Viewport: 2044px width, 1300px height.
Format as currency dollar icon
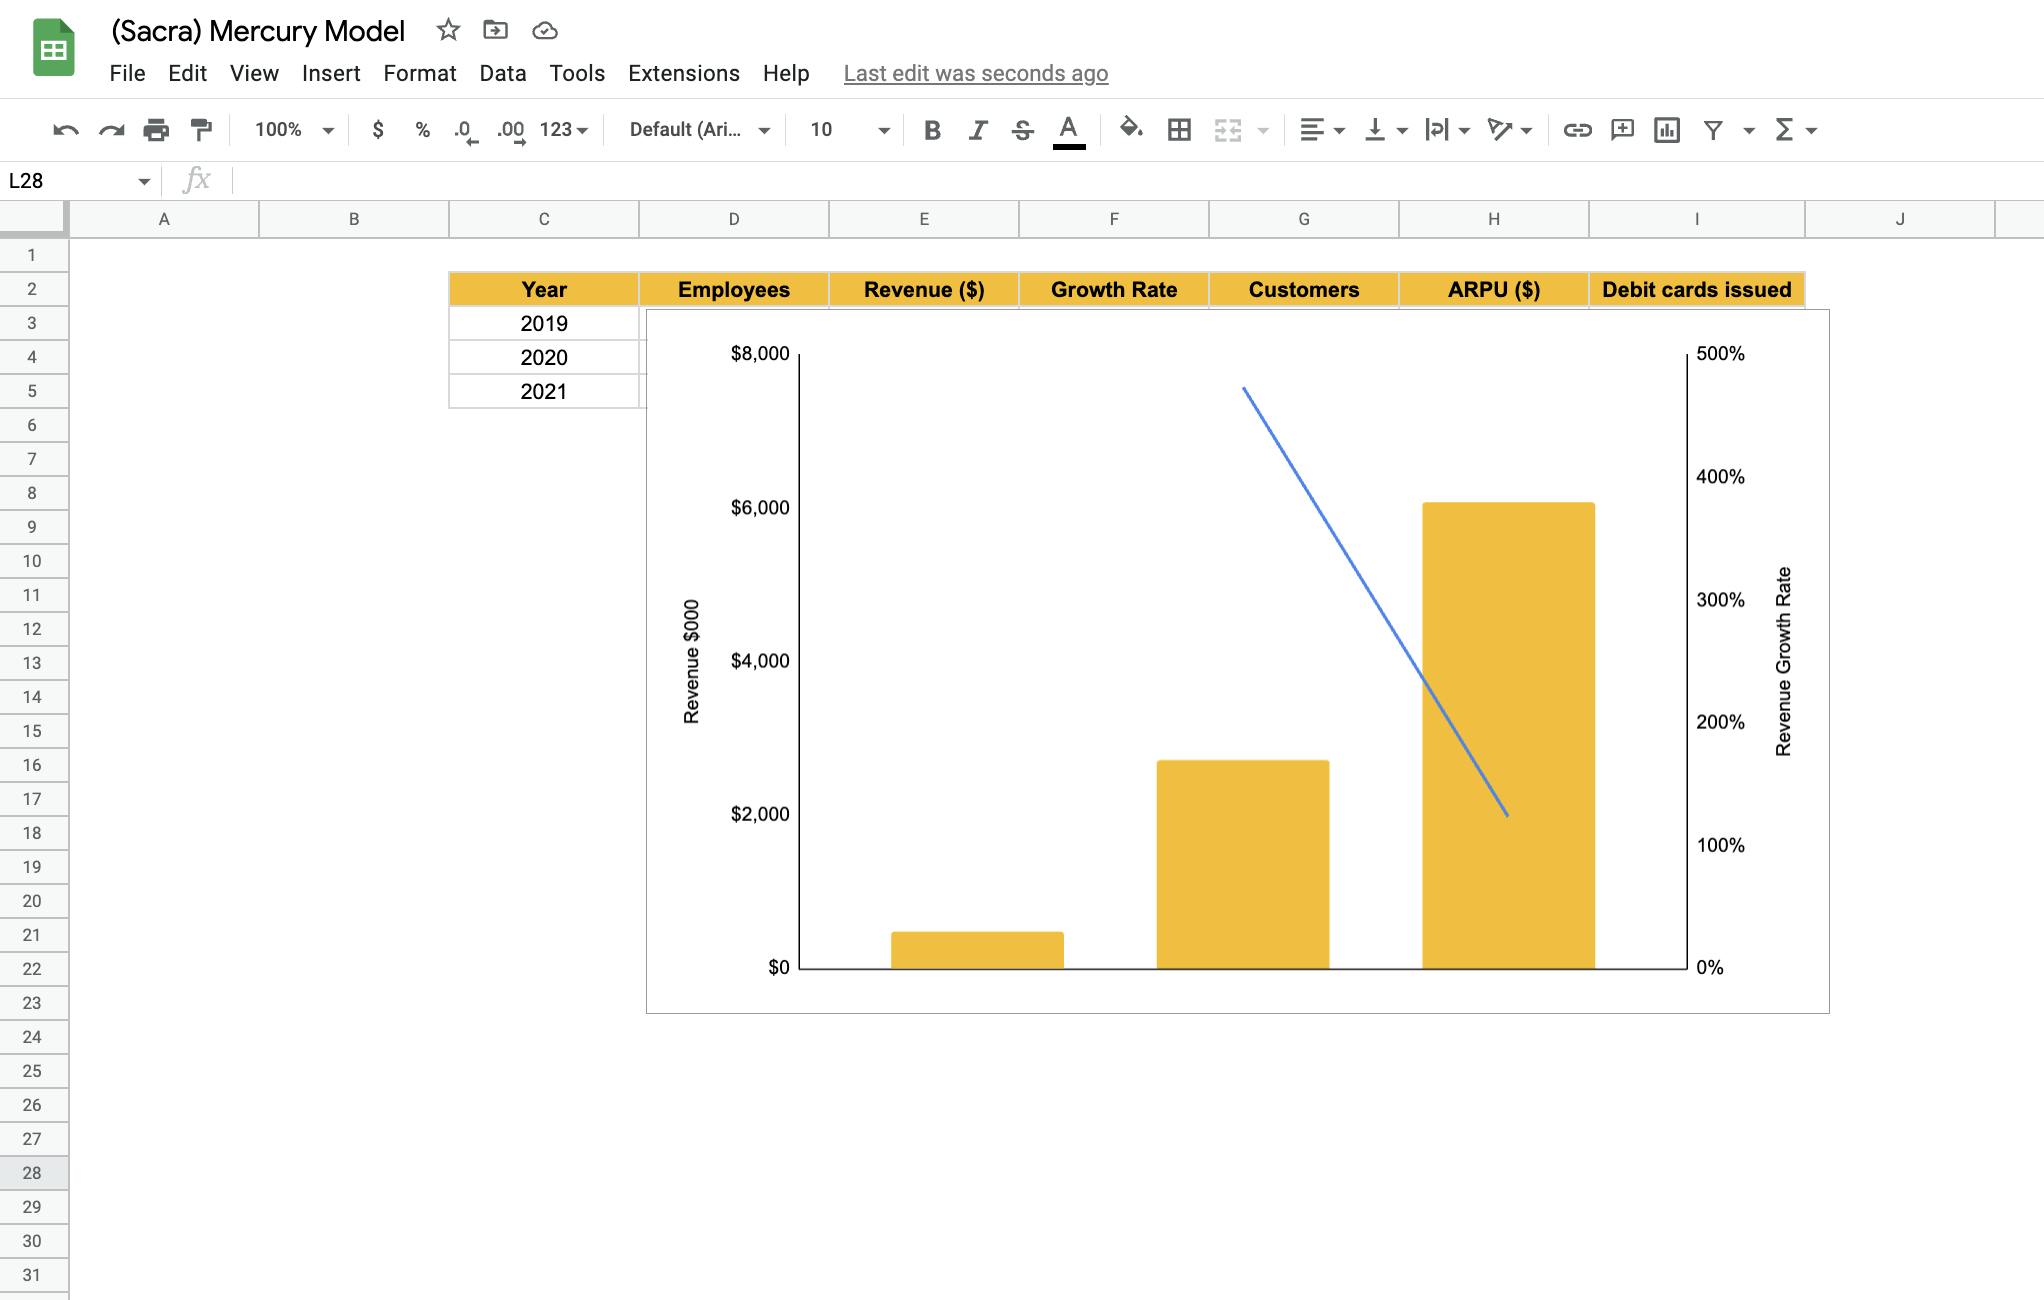click(378, 130)
